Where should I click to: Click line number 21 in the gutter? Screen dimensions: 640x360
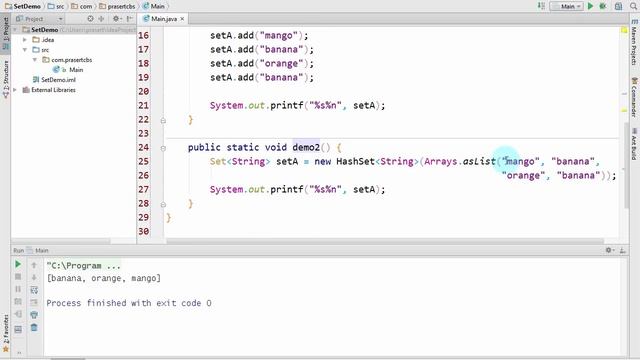(x=143, y=105)
